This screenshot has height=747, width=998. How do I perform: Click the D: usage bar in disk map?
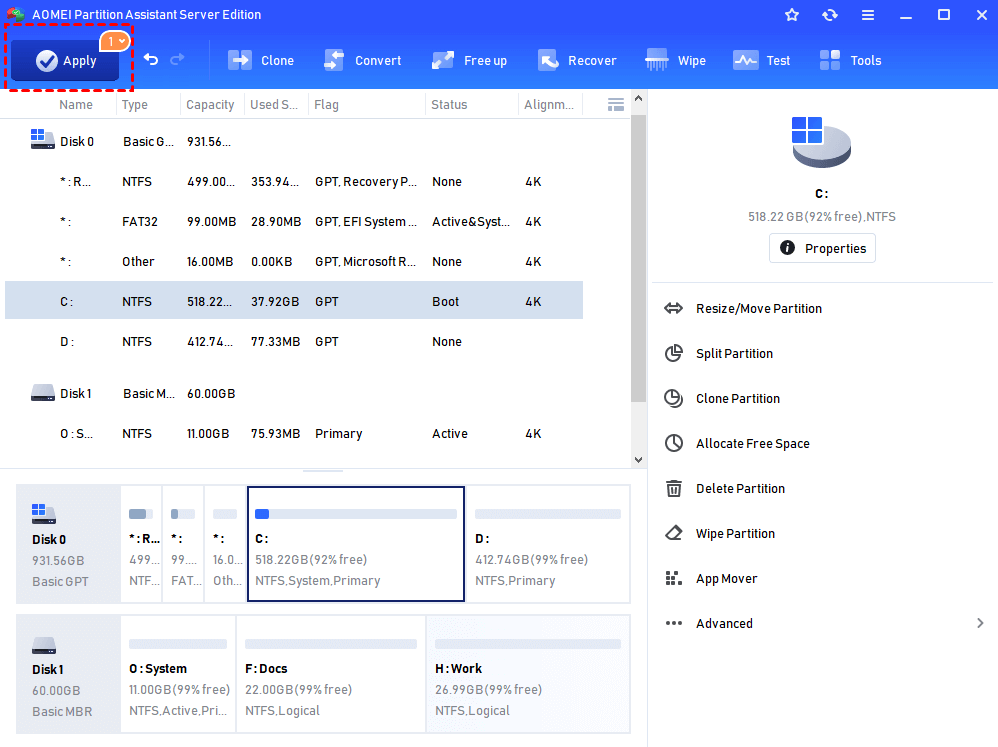point(548,514)
